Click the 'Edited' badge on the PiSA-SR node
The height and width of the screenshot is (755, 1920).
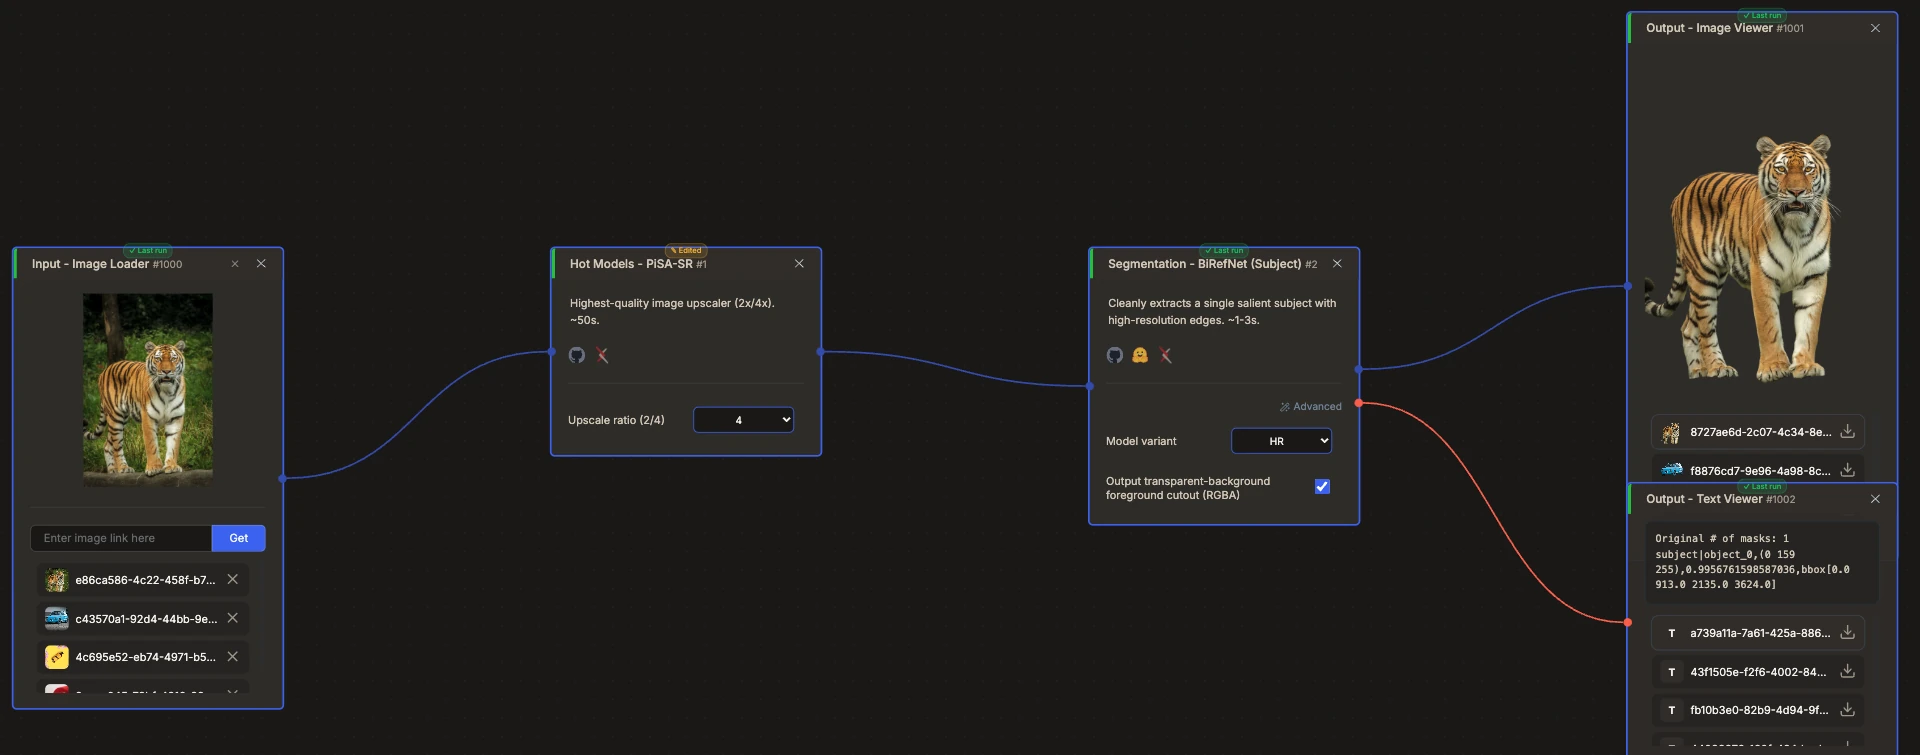tap(686, 251)
